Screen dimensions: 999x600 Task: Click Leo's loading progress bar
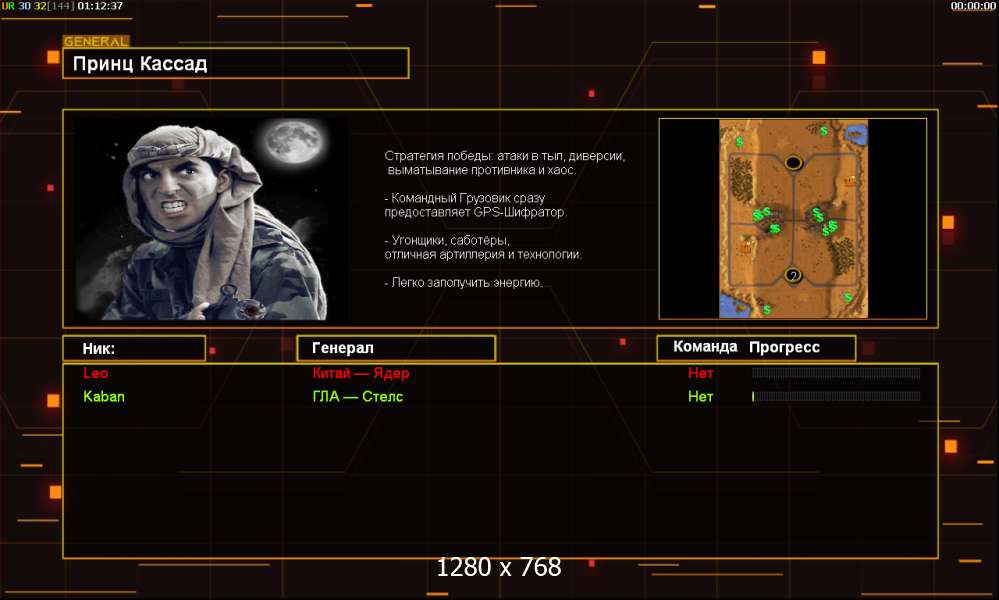836,373
